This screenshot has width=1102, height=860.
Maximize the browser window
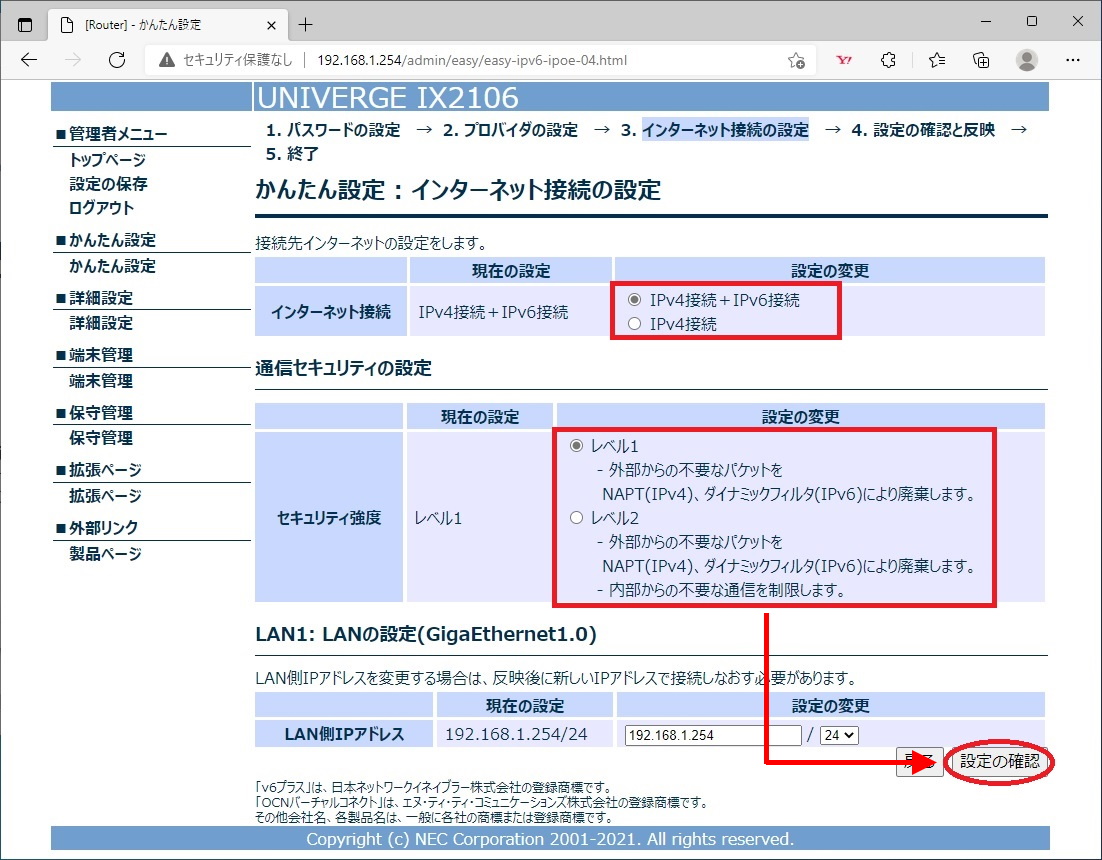[1032, 22]
